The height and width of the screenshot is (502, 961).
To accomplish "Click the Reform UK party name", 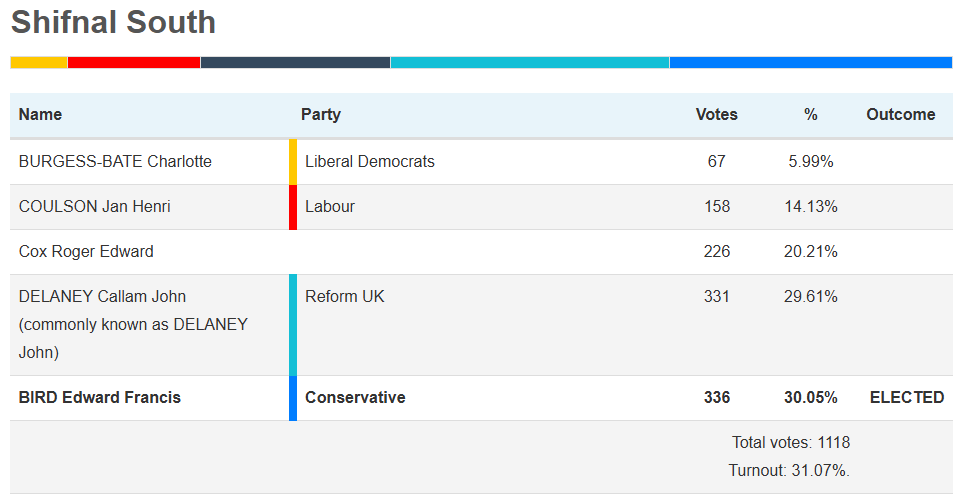I will [x=344, y=297].
